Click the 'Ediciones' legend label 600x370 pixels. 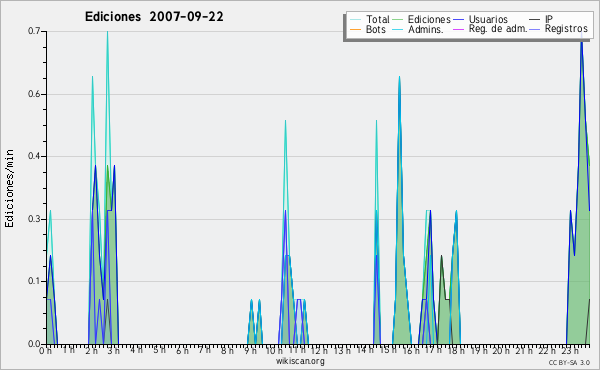[x=429, y=19]
